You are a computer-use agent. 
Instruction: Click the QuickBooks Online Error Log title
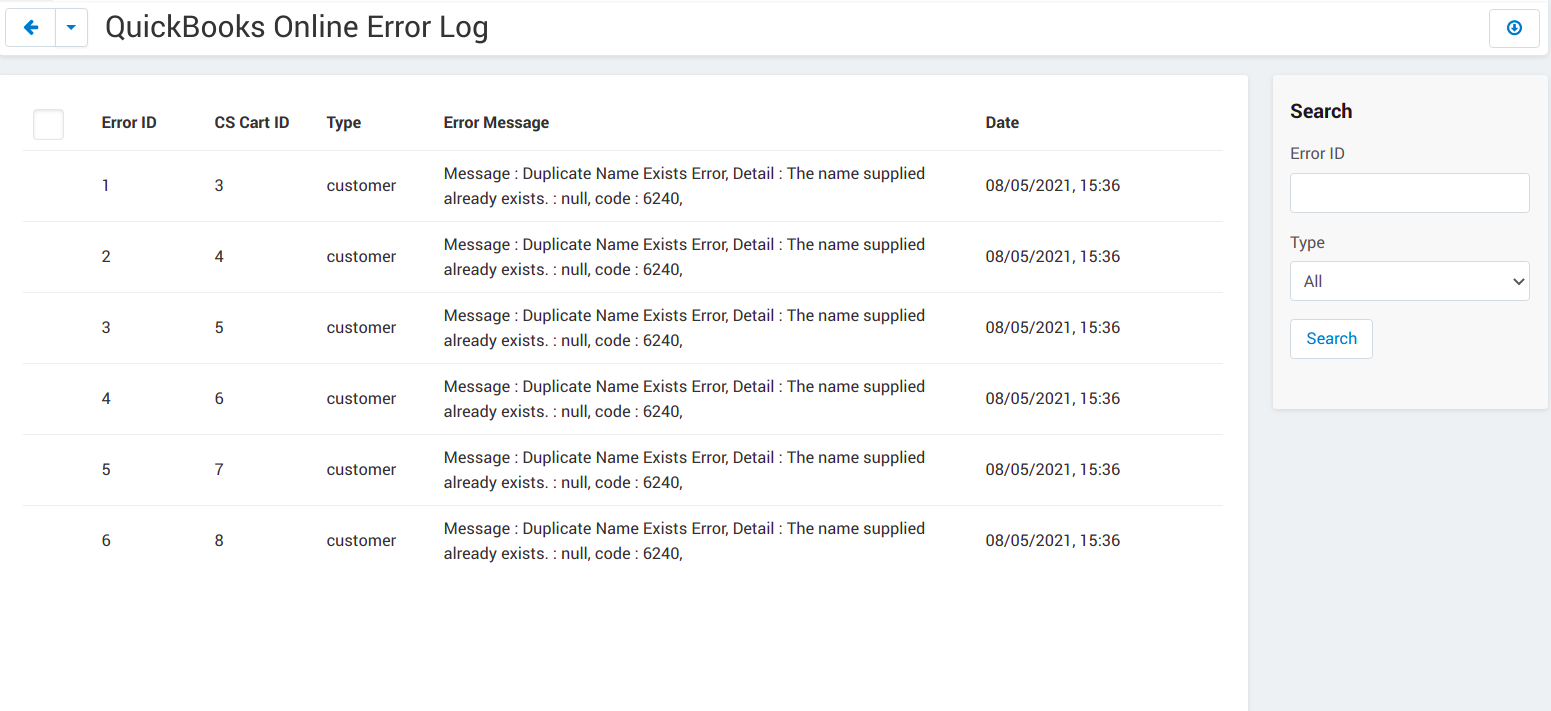tap(297, 28)
